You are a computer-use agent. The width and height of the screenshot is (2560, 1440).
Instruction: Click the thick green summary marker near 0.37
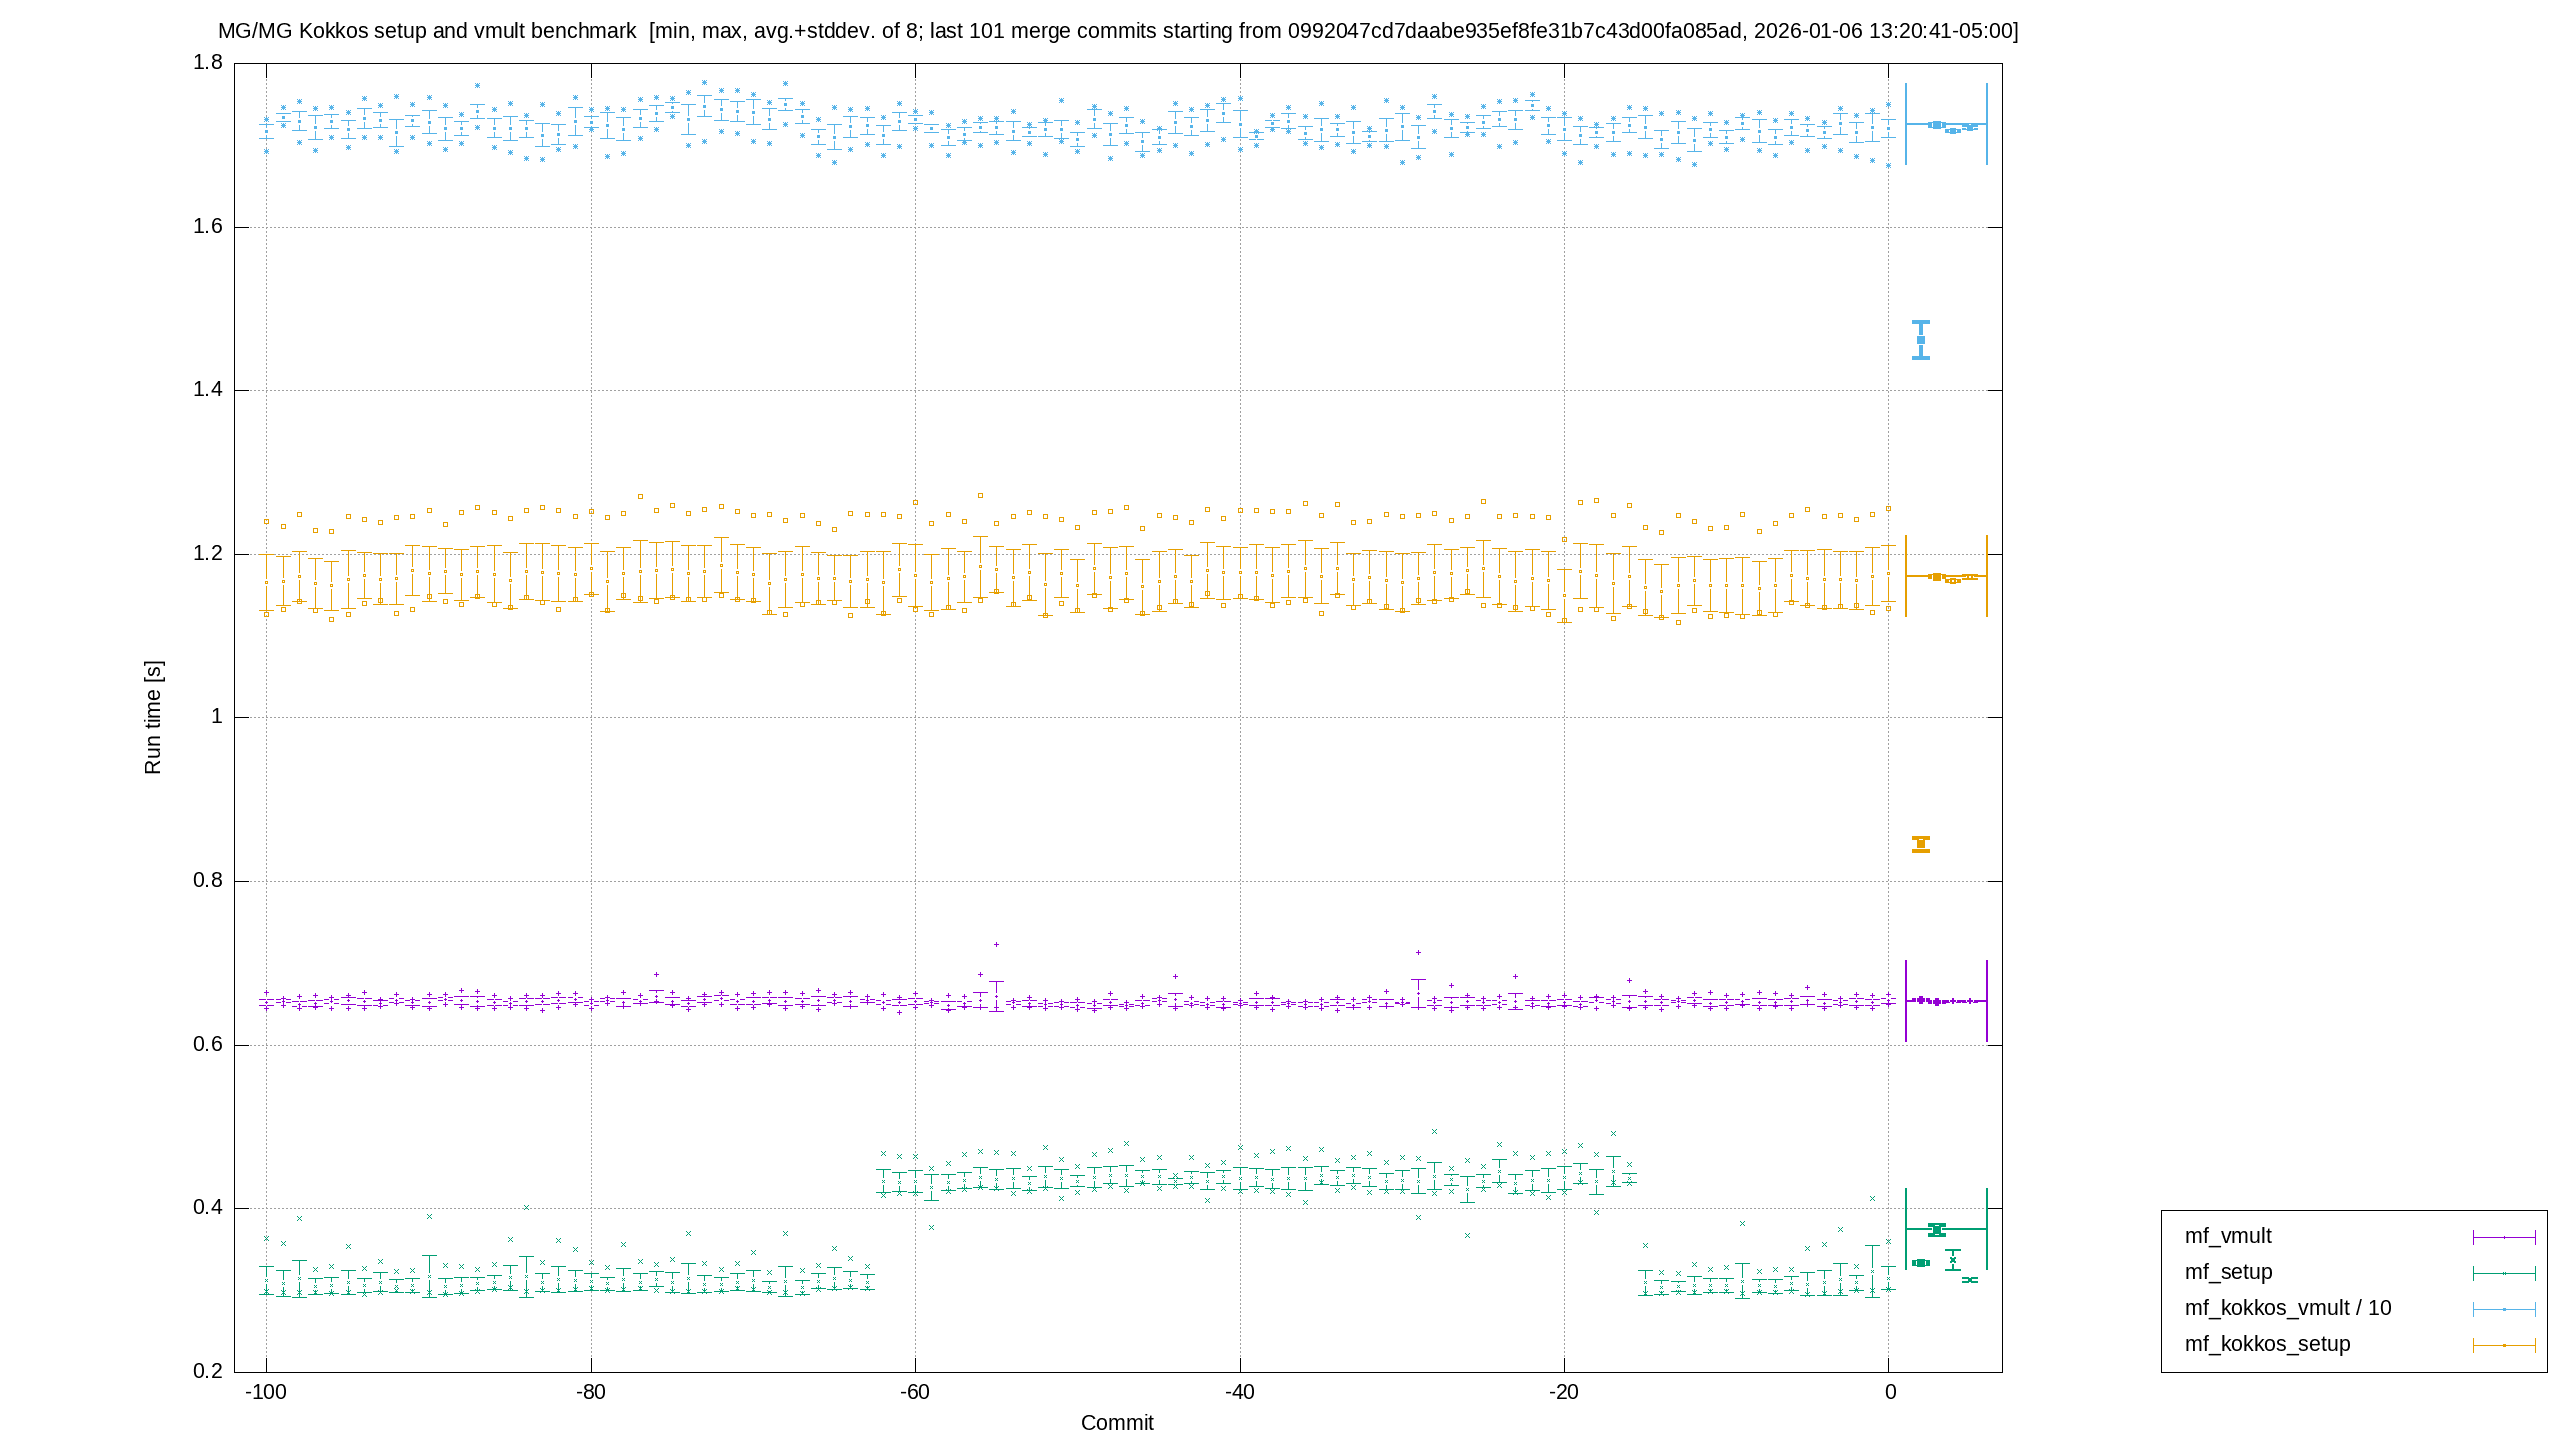[x=1937, y=1229]
